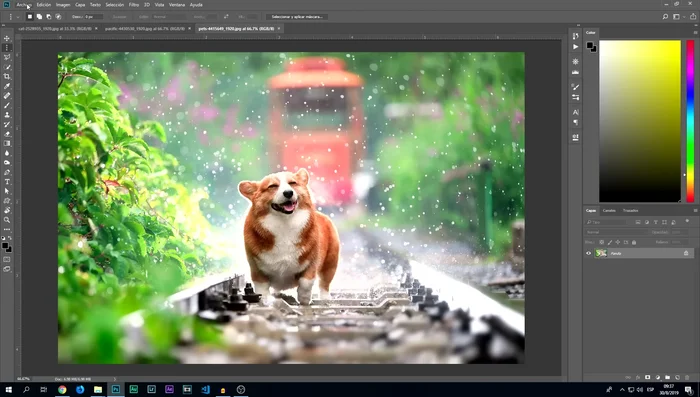
Task: Select the History Brush tool
Action: click(7, 125)
